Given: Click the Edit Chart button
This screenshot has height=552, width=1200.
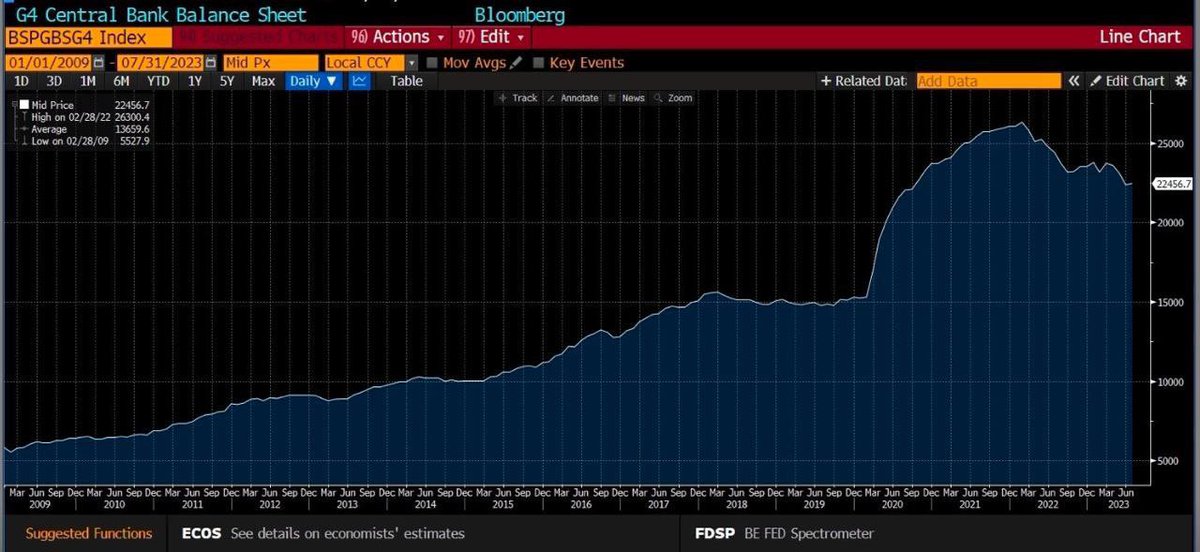Looking at the screenshot, I should 1126,81.
